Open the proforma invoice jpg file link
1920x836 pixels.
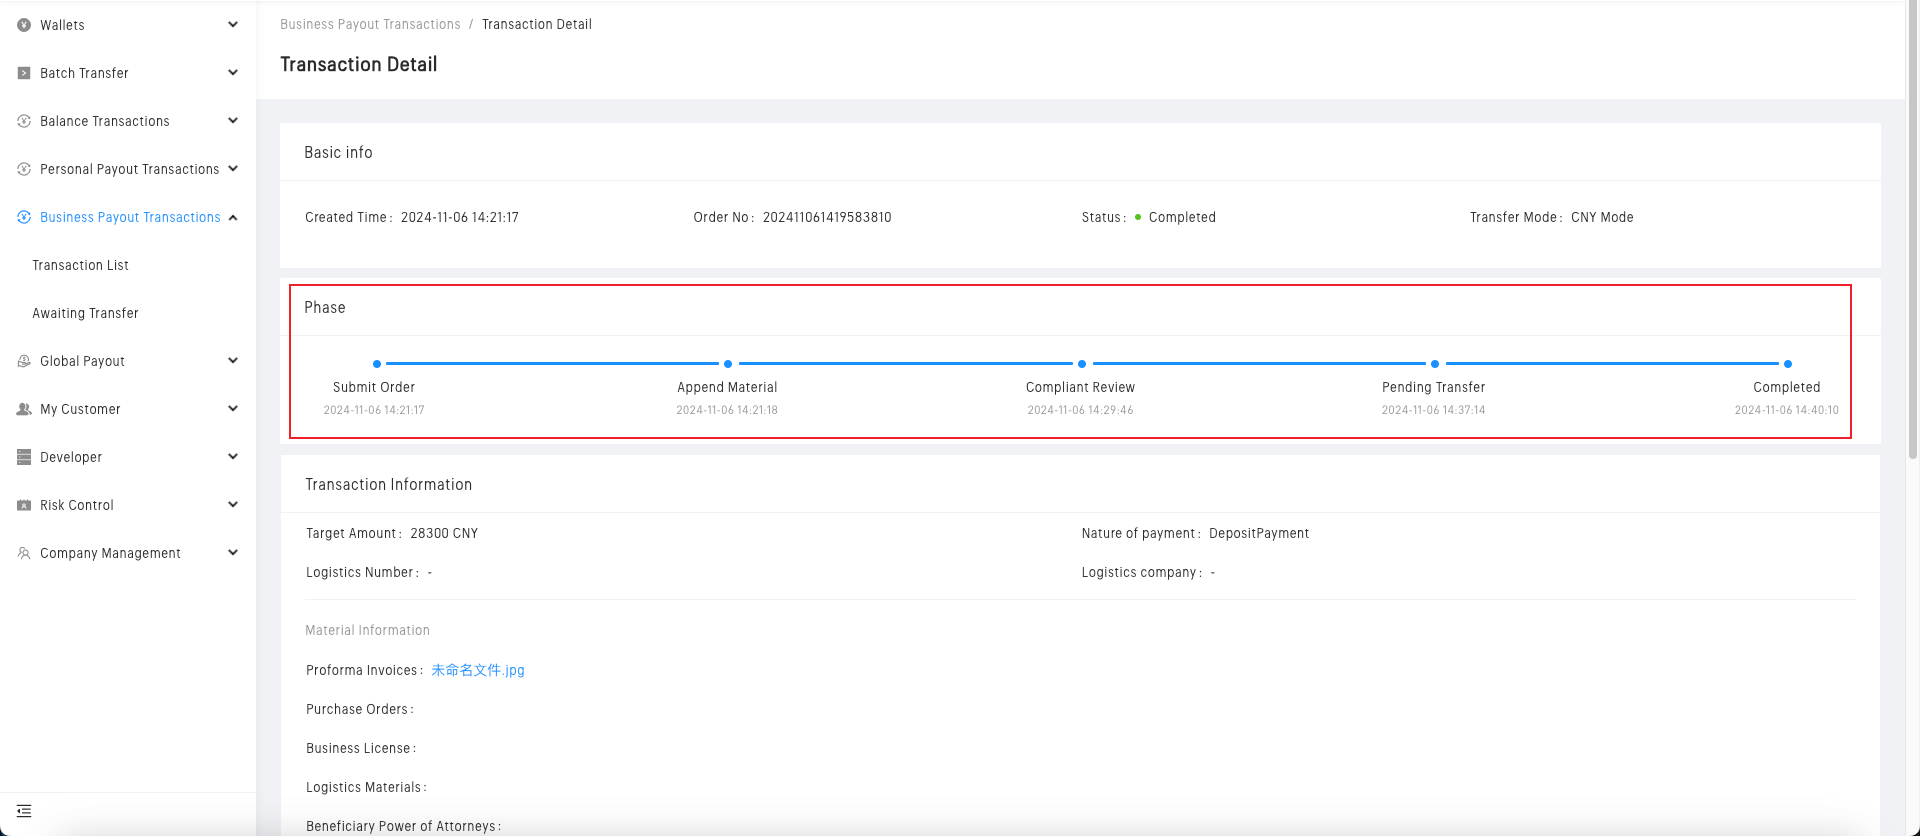pyautogui.click(x=477, y=670)
